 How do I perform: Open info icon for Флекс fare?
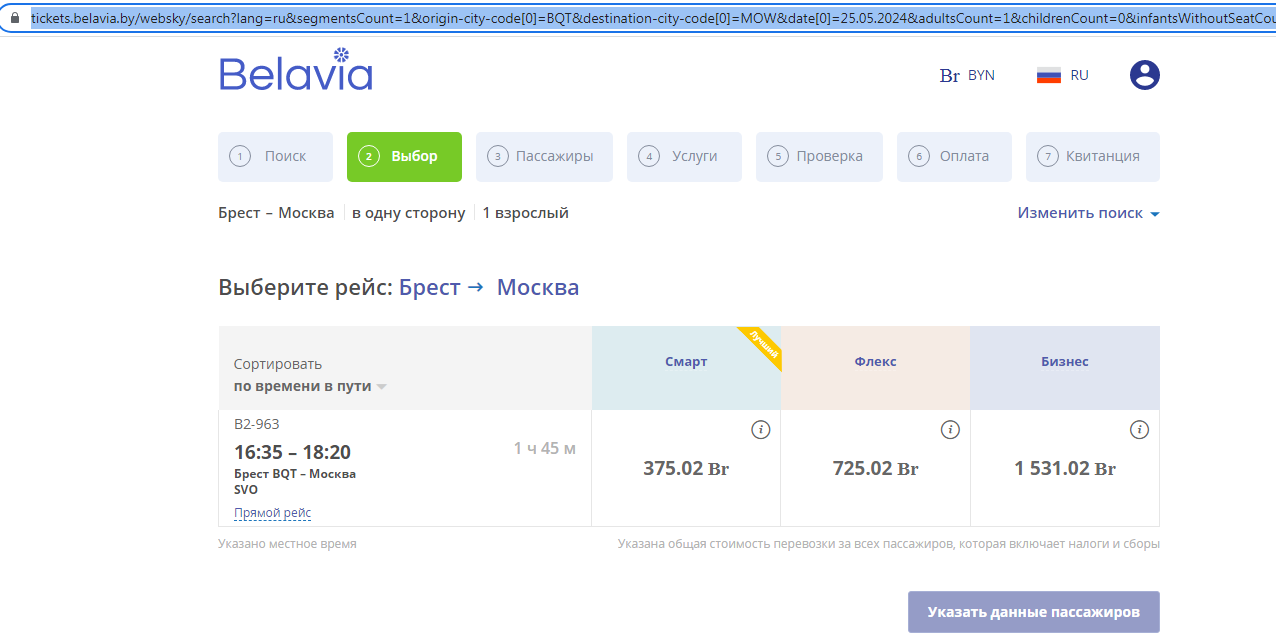coord(950,430)
